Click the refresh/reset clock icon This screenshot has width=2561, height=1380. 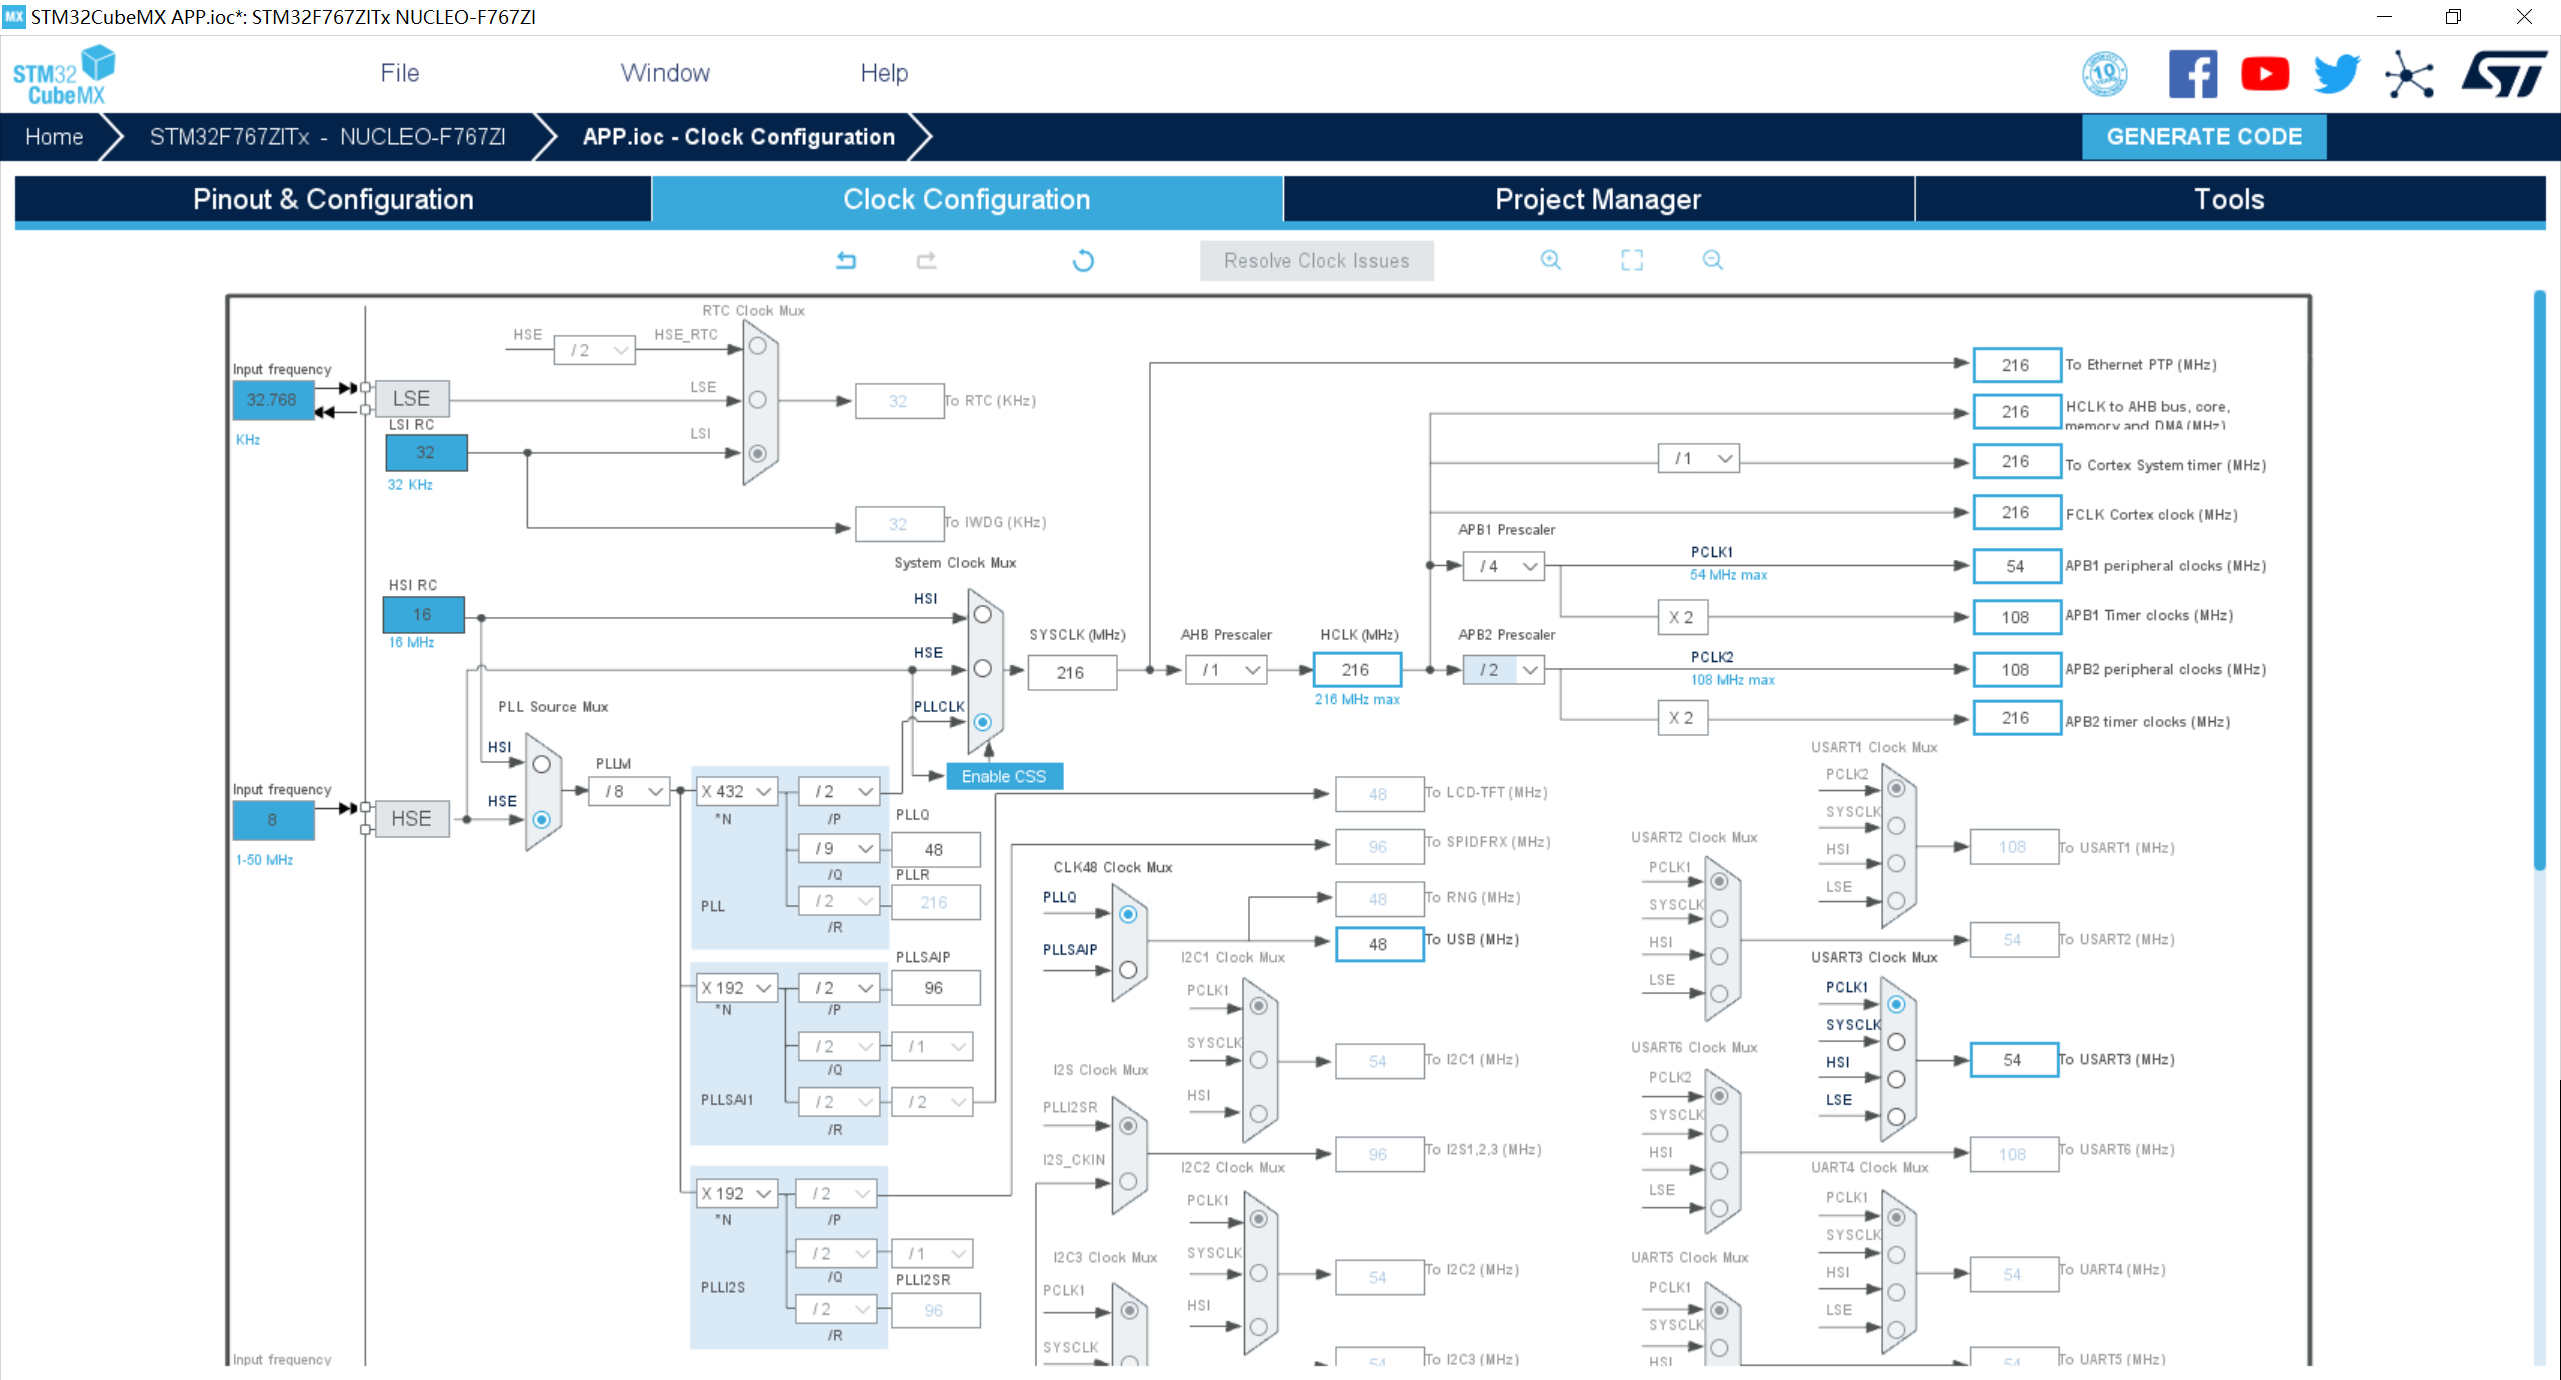point(1081,260)
